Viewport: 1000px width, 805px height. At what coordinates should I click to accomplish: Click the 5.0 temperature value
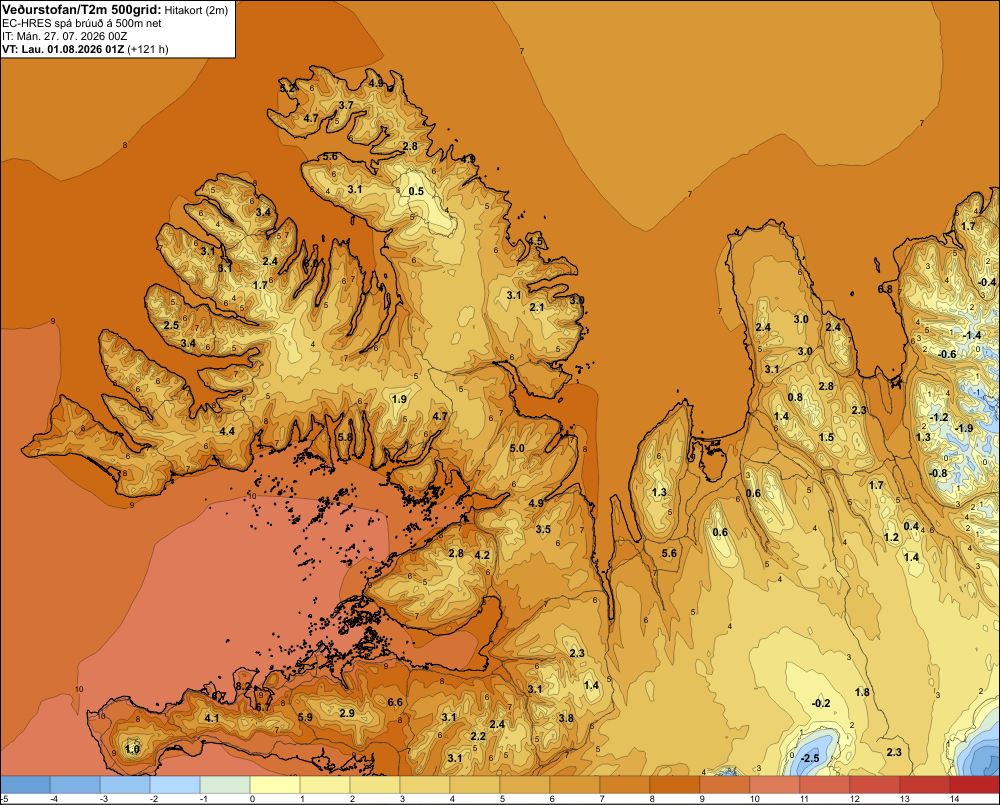(517, 448)
